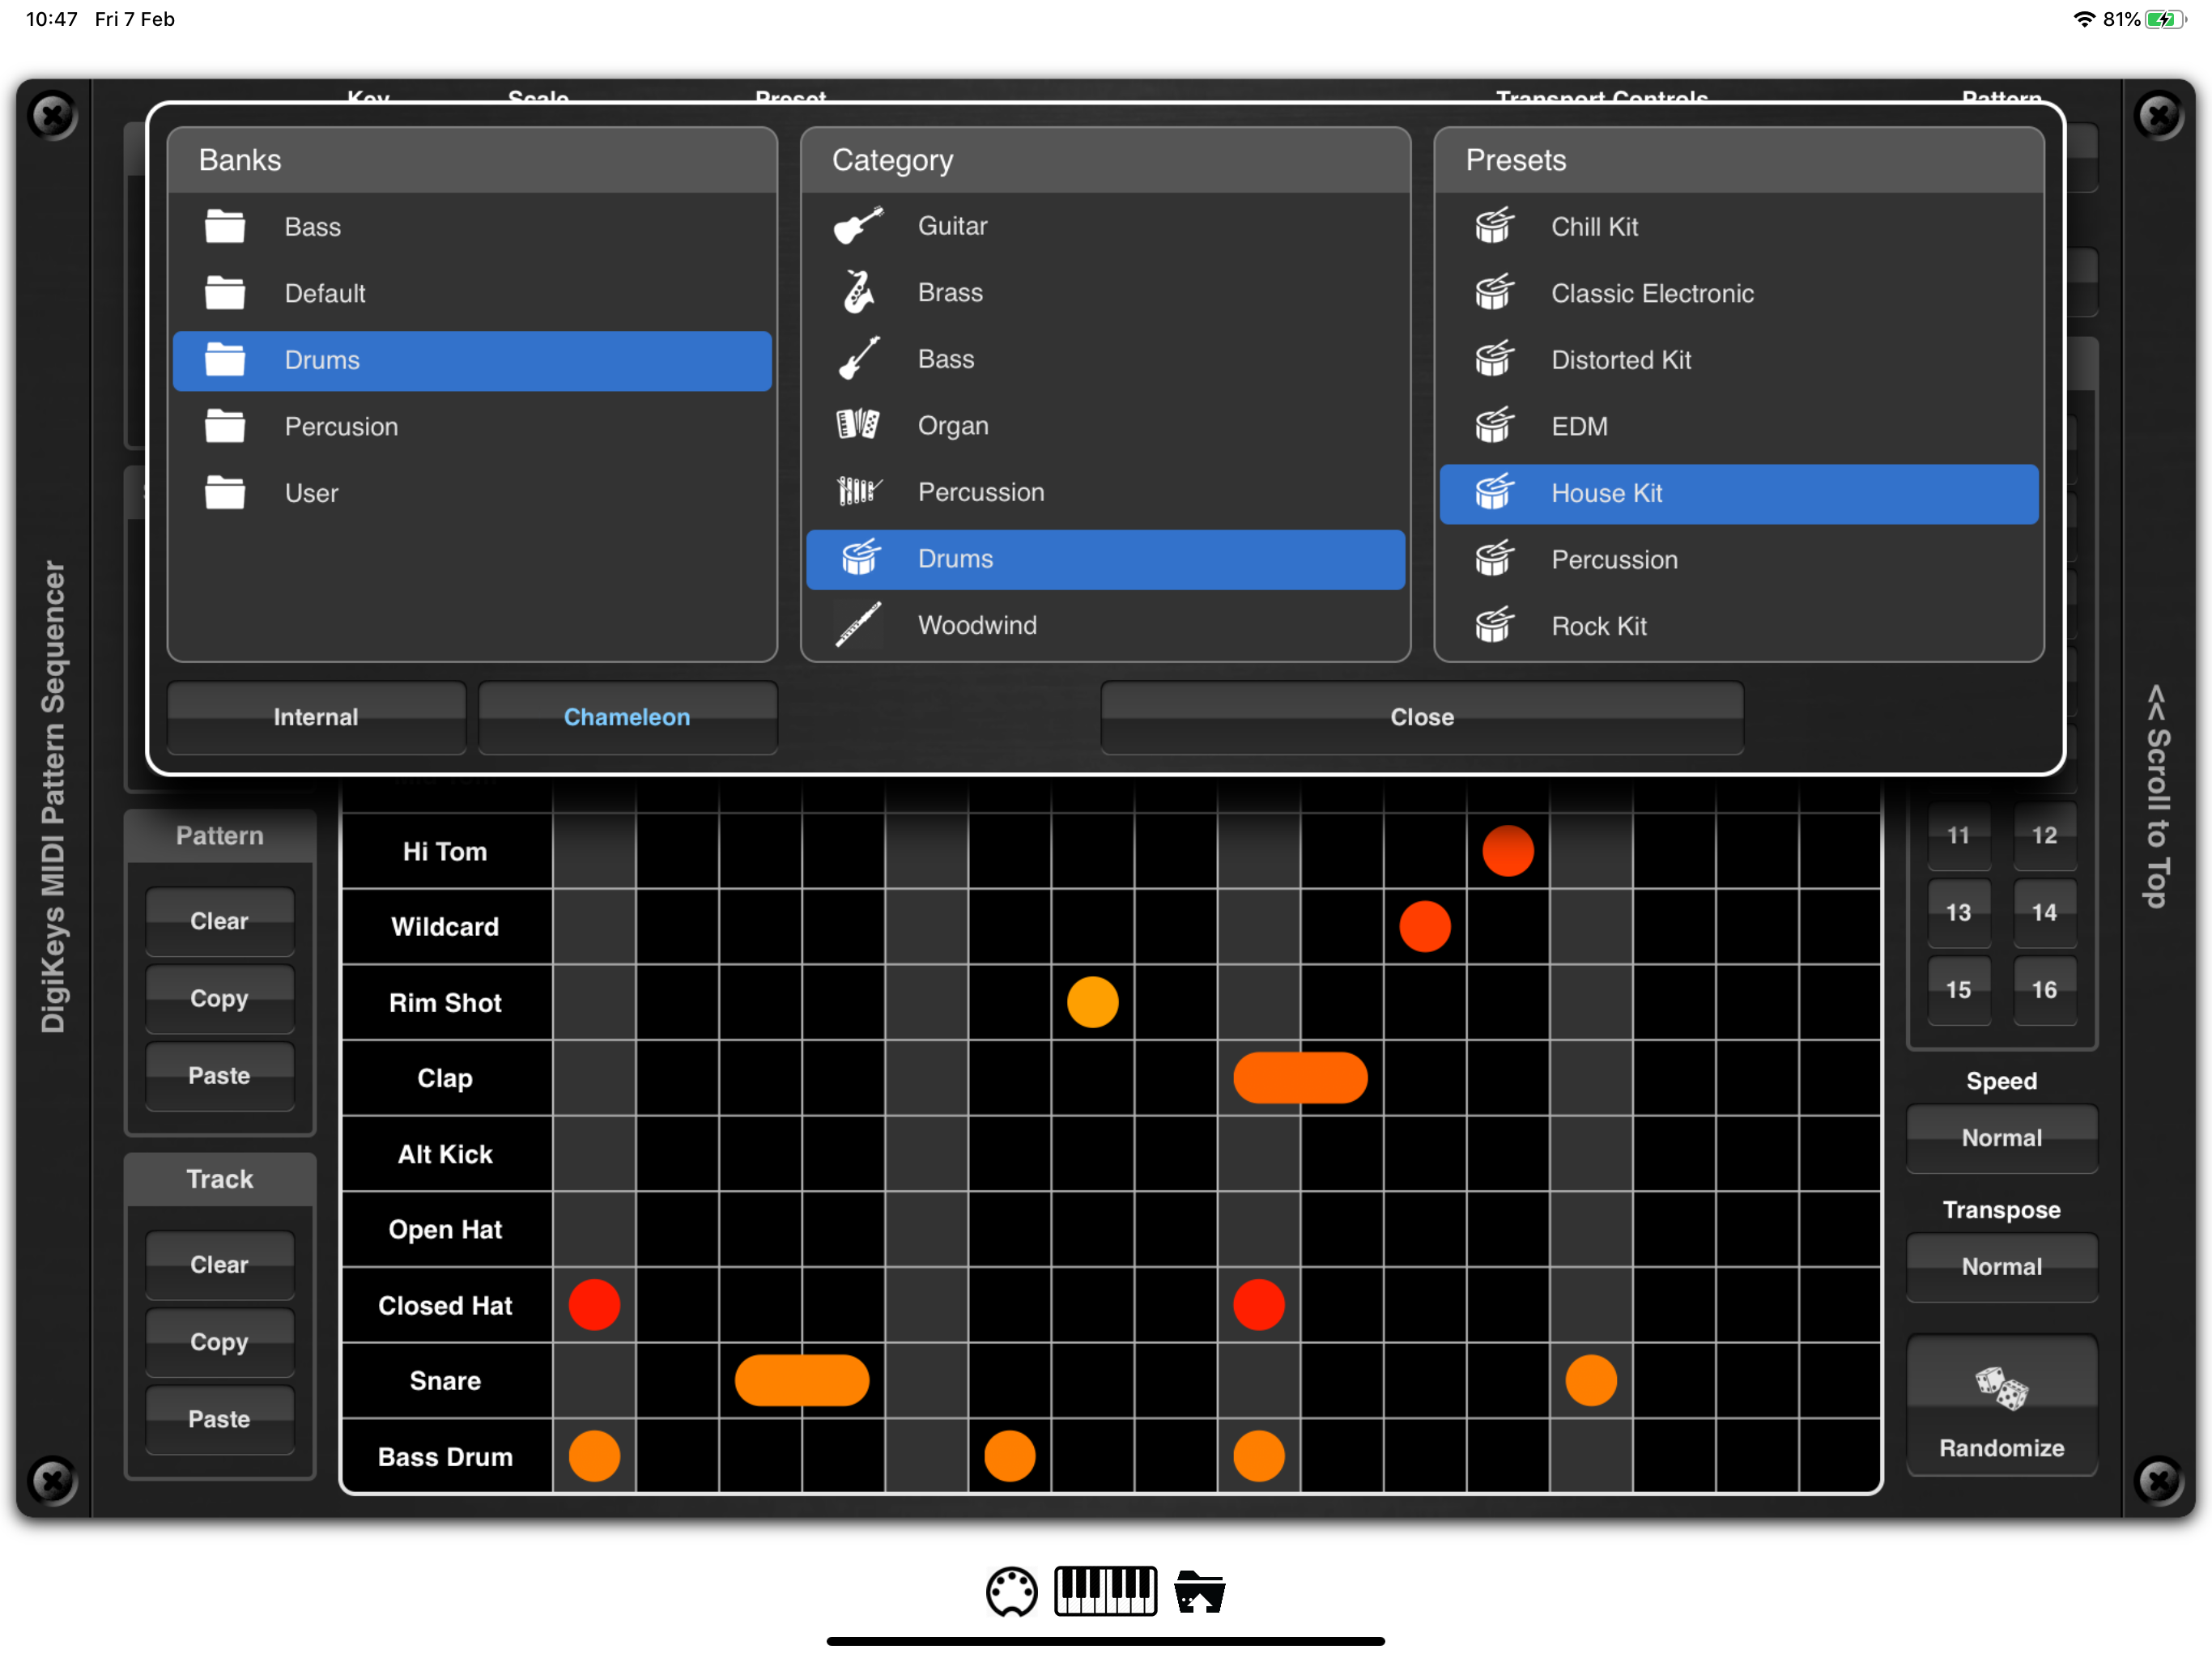Click the open folder icon at bottom
Screen dimensions: 2212x1658
point(1199,1591)
